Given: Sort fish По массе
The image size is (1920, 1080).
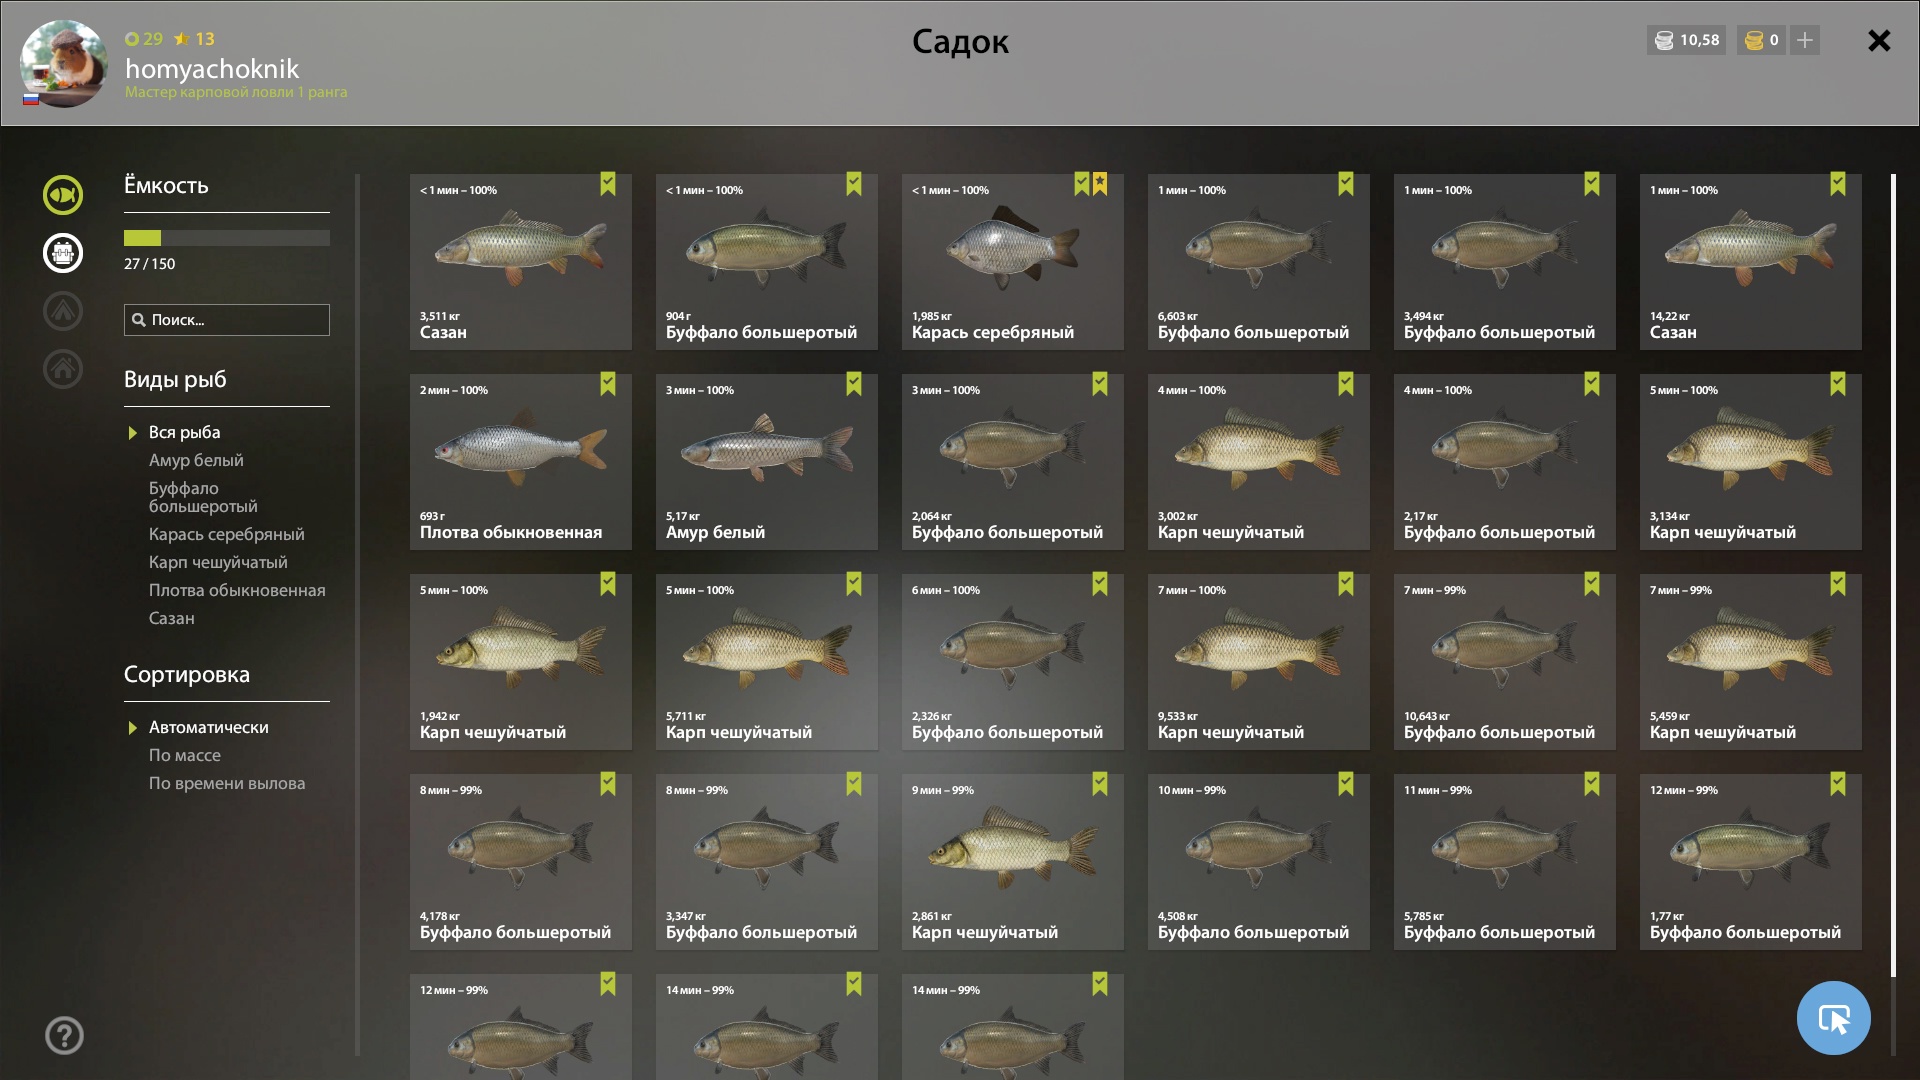Looking at the screenshot, I should [185, 755].
